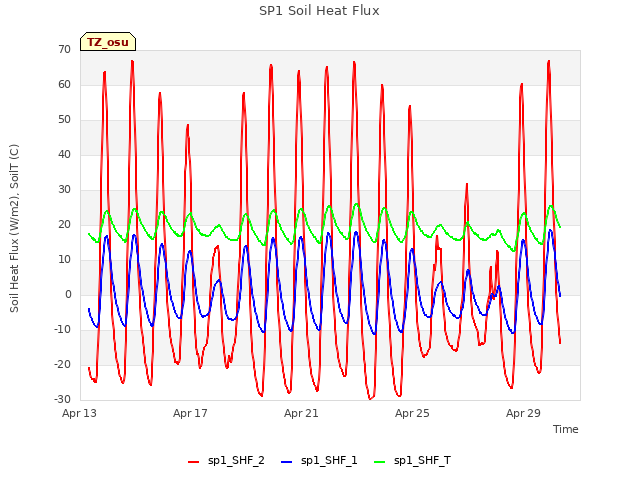The width and height of the screenshot is (640, 480).
Task: Click the Apr 21 x-axis tick label
Action: (x=301, y=413)
